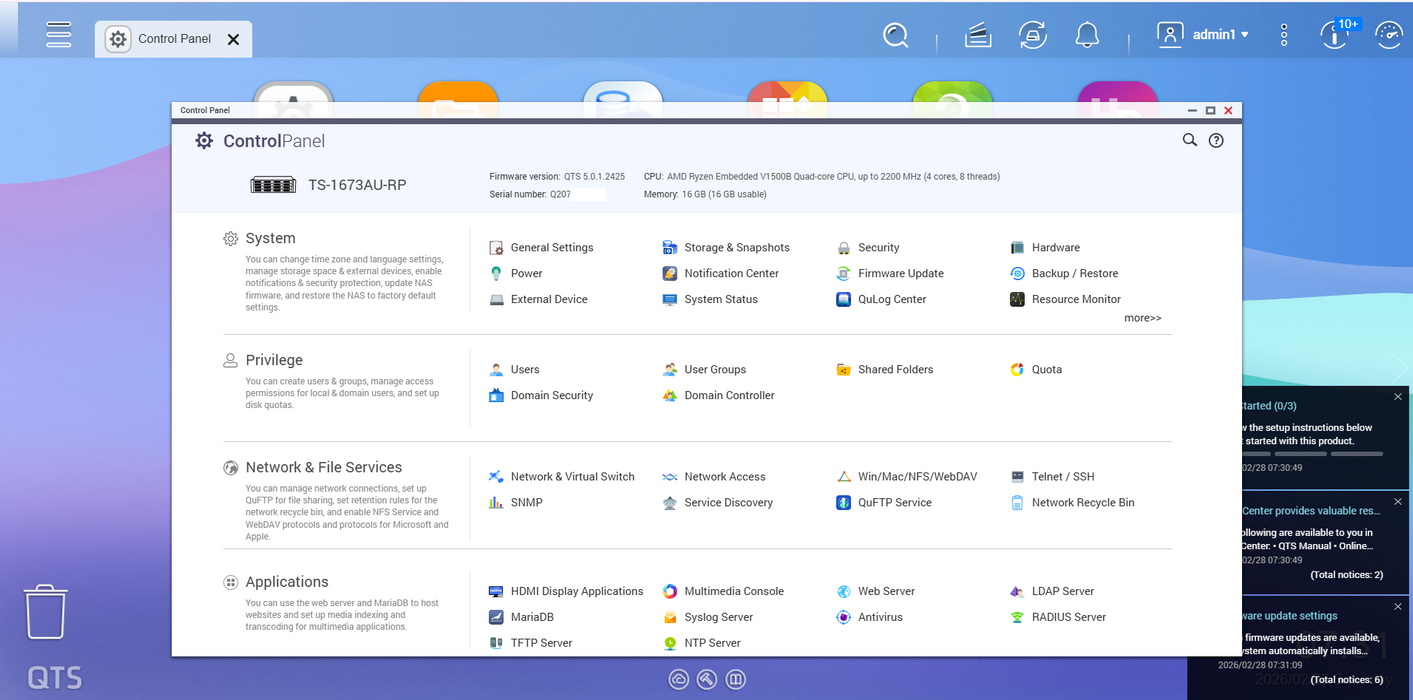Open the Firmware Update settings
Image resolution: width=1413 pixels, height=700 pixels.
[x=900, y=273]
